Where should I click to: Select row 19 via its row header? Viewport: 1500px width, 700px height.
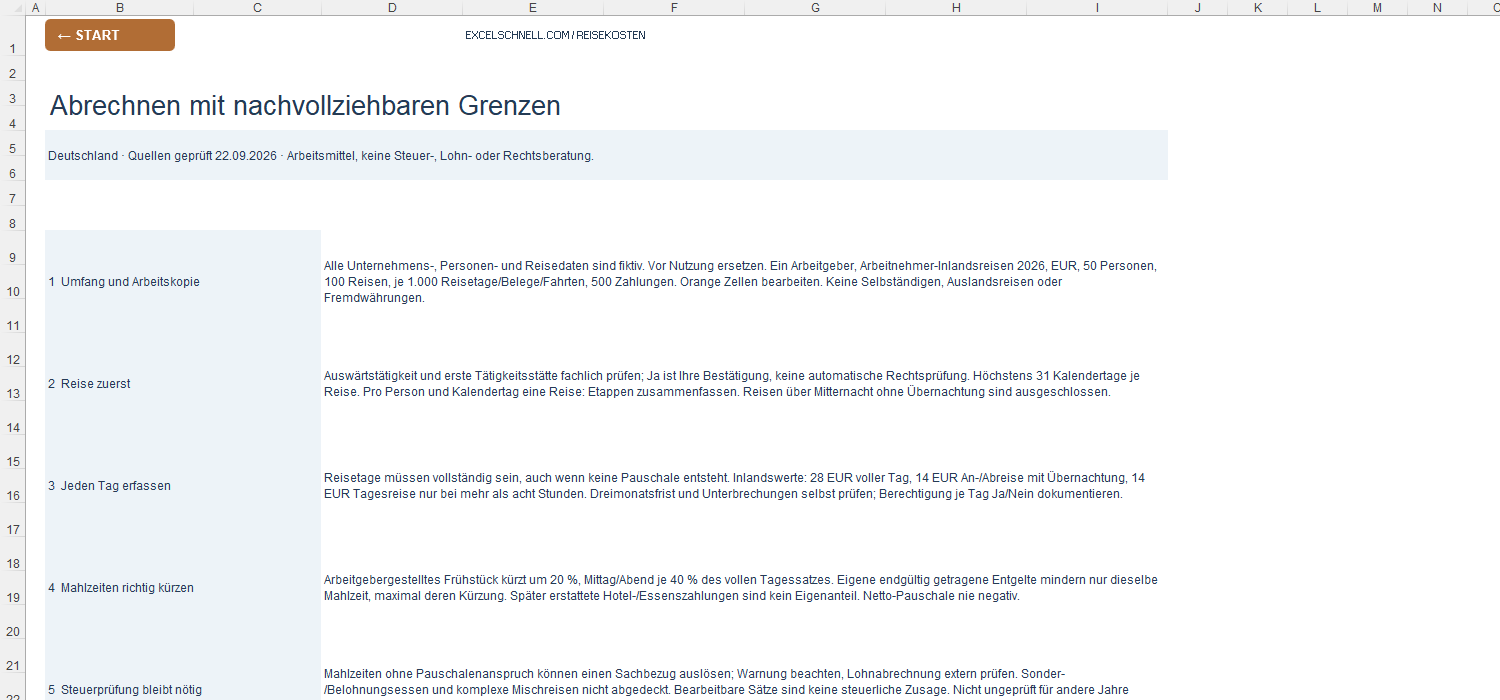(x=13, y=588)
